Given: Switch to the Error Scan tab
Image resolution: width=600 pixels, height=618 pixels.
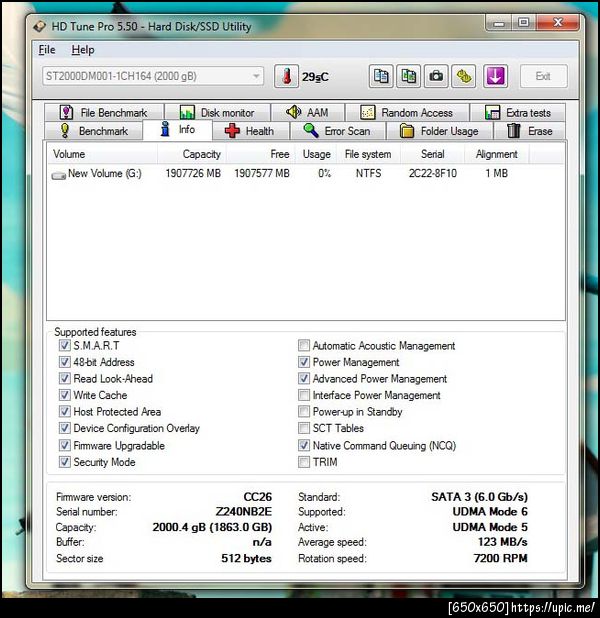Looking at the screenshot, I should (x=337, y=131).
